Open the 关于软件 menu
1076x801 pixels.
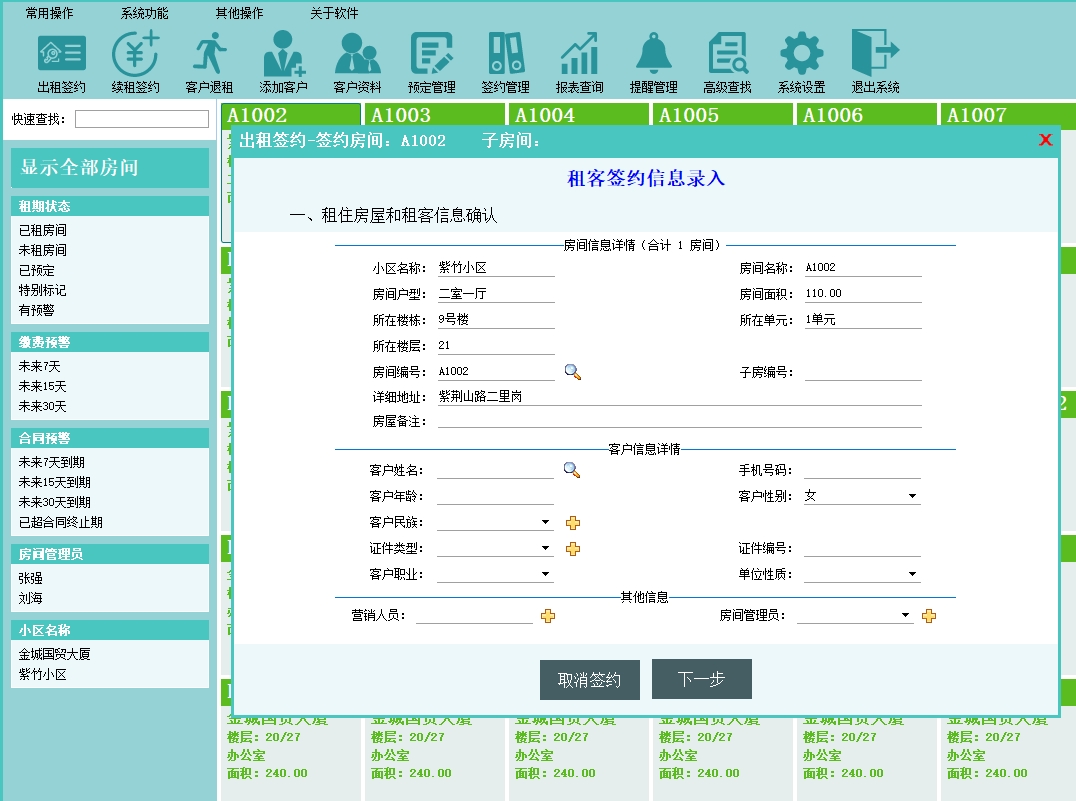click(334, 14)
